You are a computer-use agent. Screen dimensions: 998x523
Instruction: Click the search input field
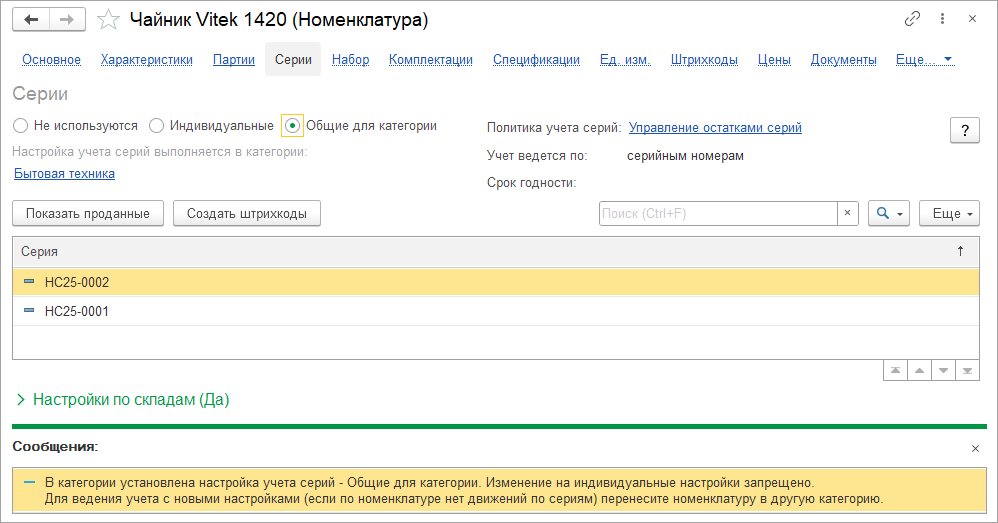(717, 213)
